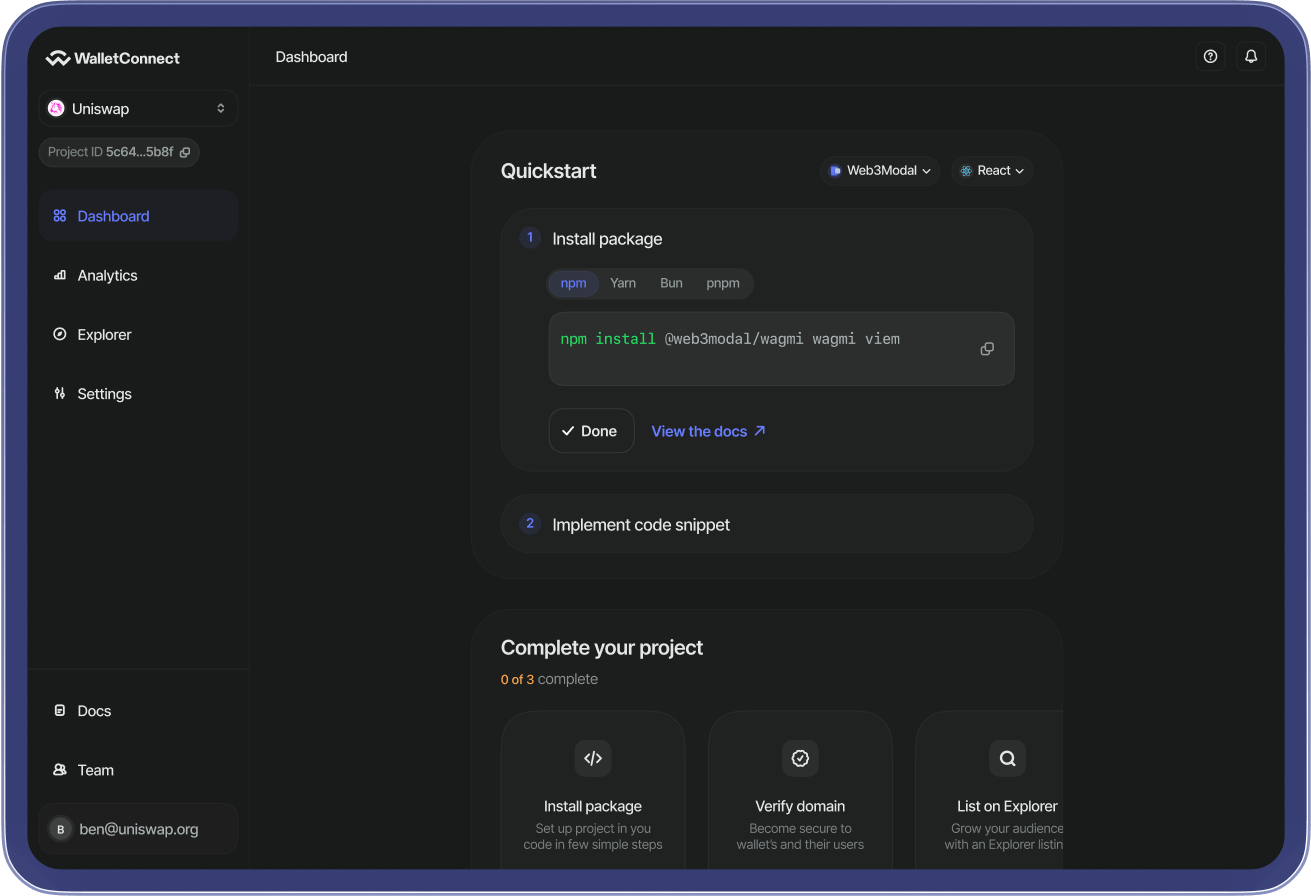Screen dimensions: 1311x896
Task: Open Settings from the sidebar
Action: pos(104,393)
